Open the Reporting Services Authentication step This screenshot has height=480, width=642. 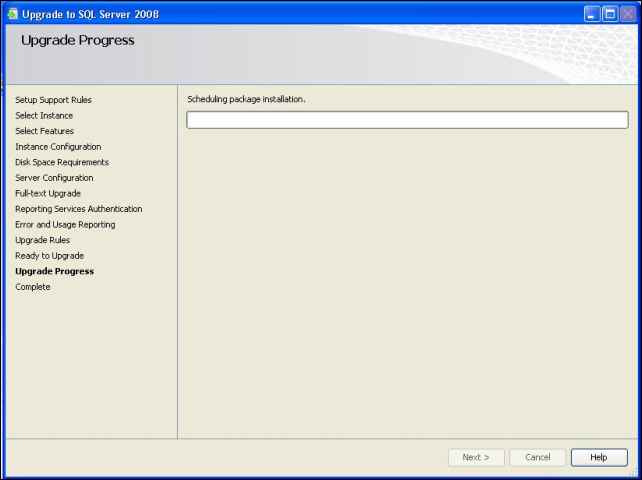(79, 209)
